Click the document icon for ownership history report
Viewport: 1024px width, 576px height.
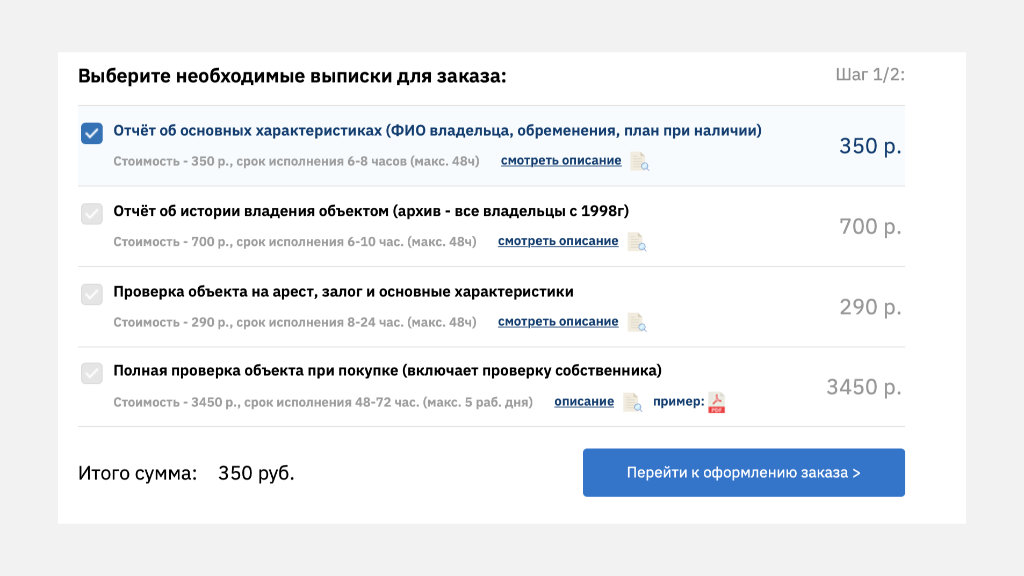pos(636,241)
